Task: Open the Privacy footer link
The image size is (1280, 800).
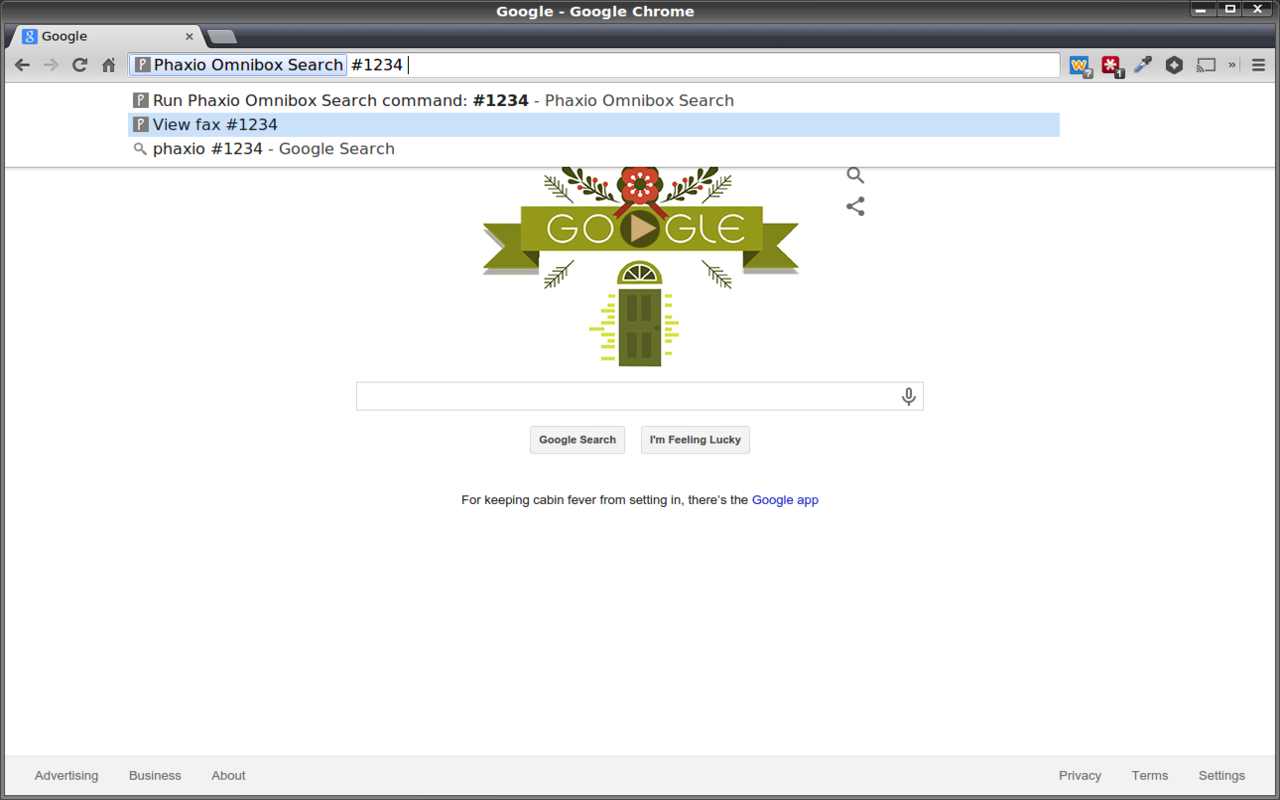Action: 1080,776
